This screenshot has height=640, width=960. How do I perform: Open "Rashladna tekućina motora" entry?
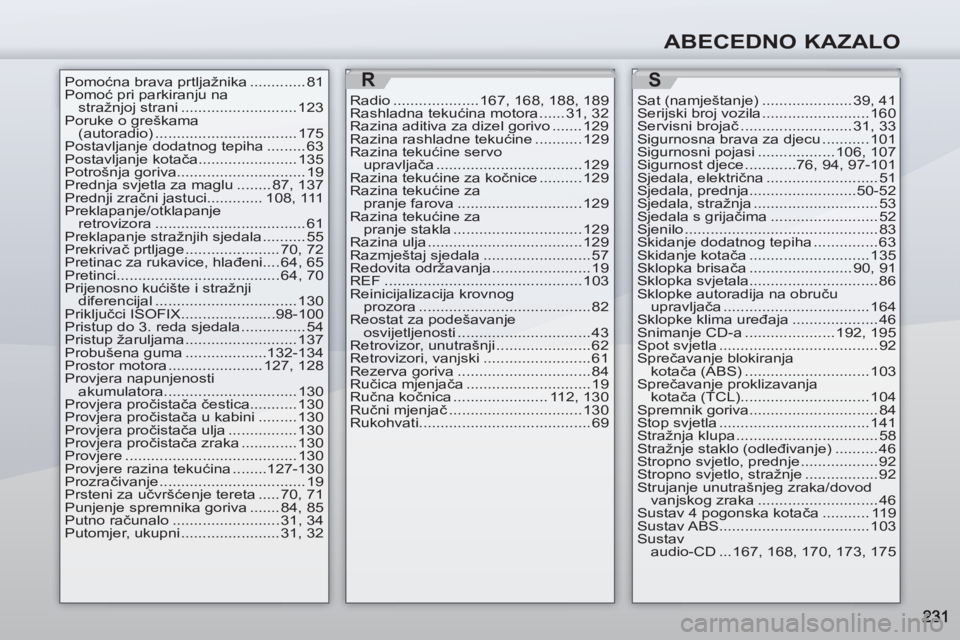coord(479,113)
